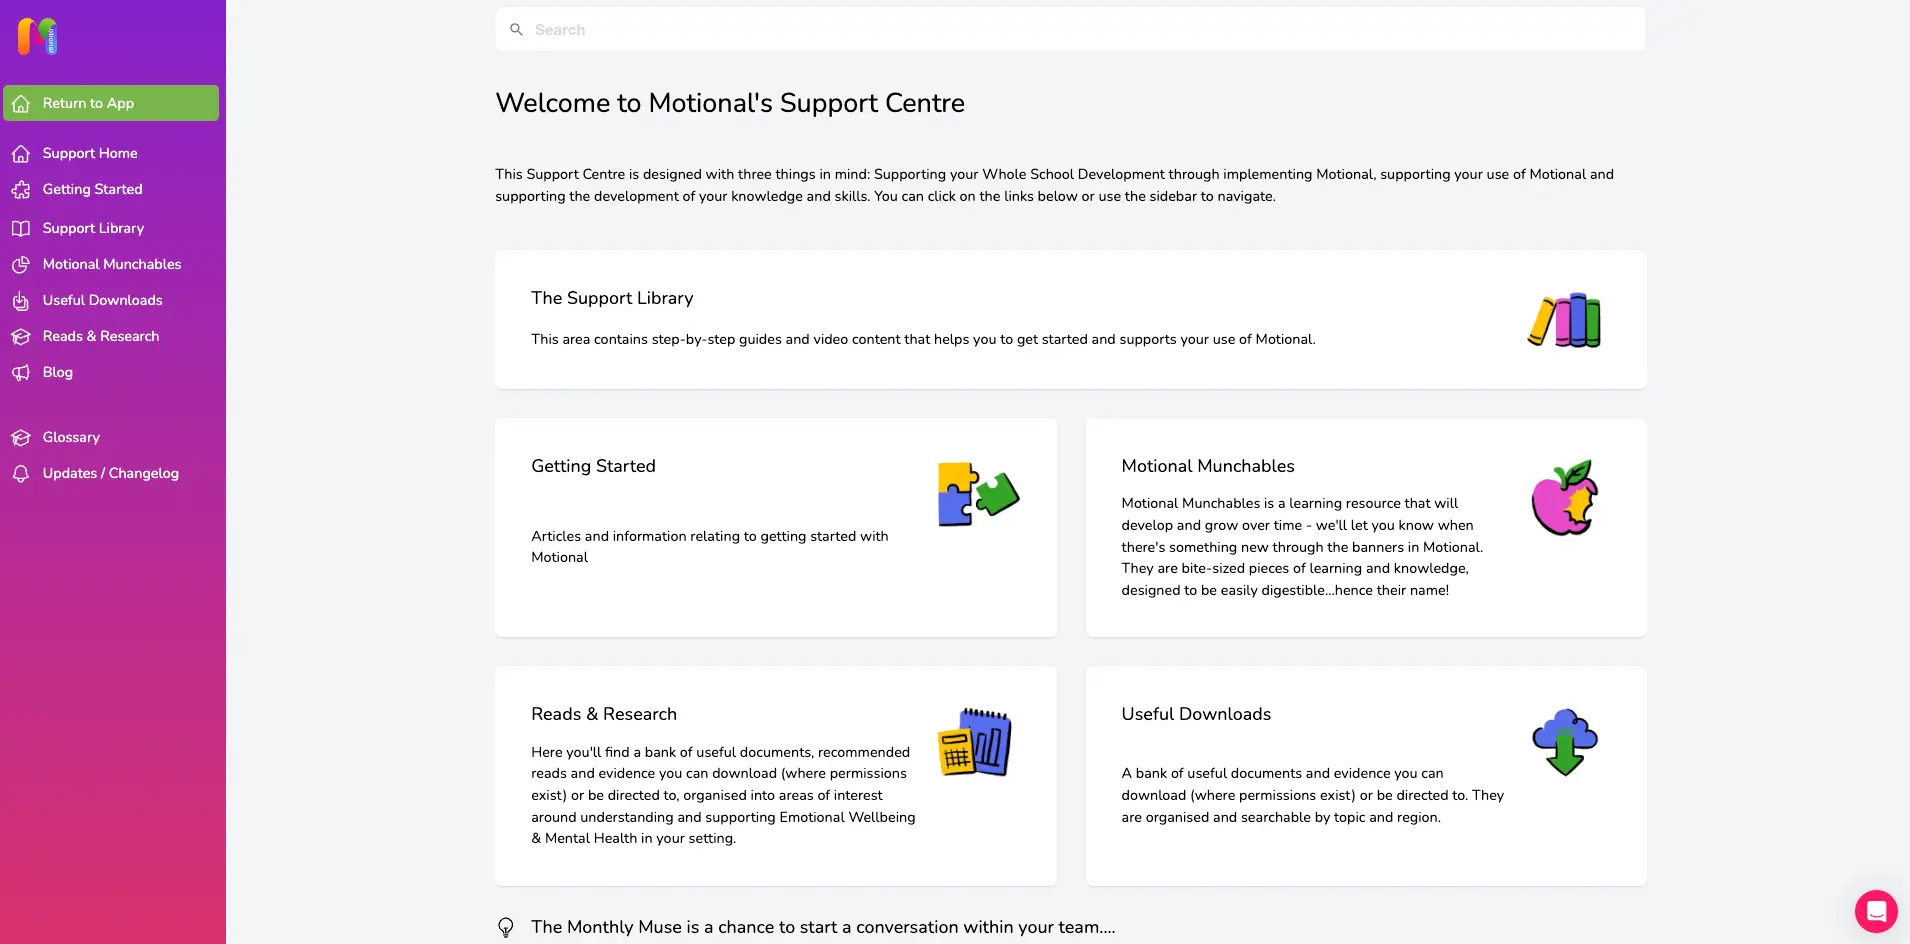Click graduation cap icon beside Reads & Research
1910x944 pixels.
(x=21, y=336)
